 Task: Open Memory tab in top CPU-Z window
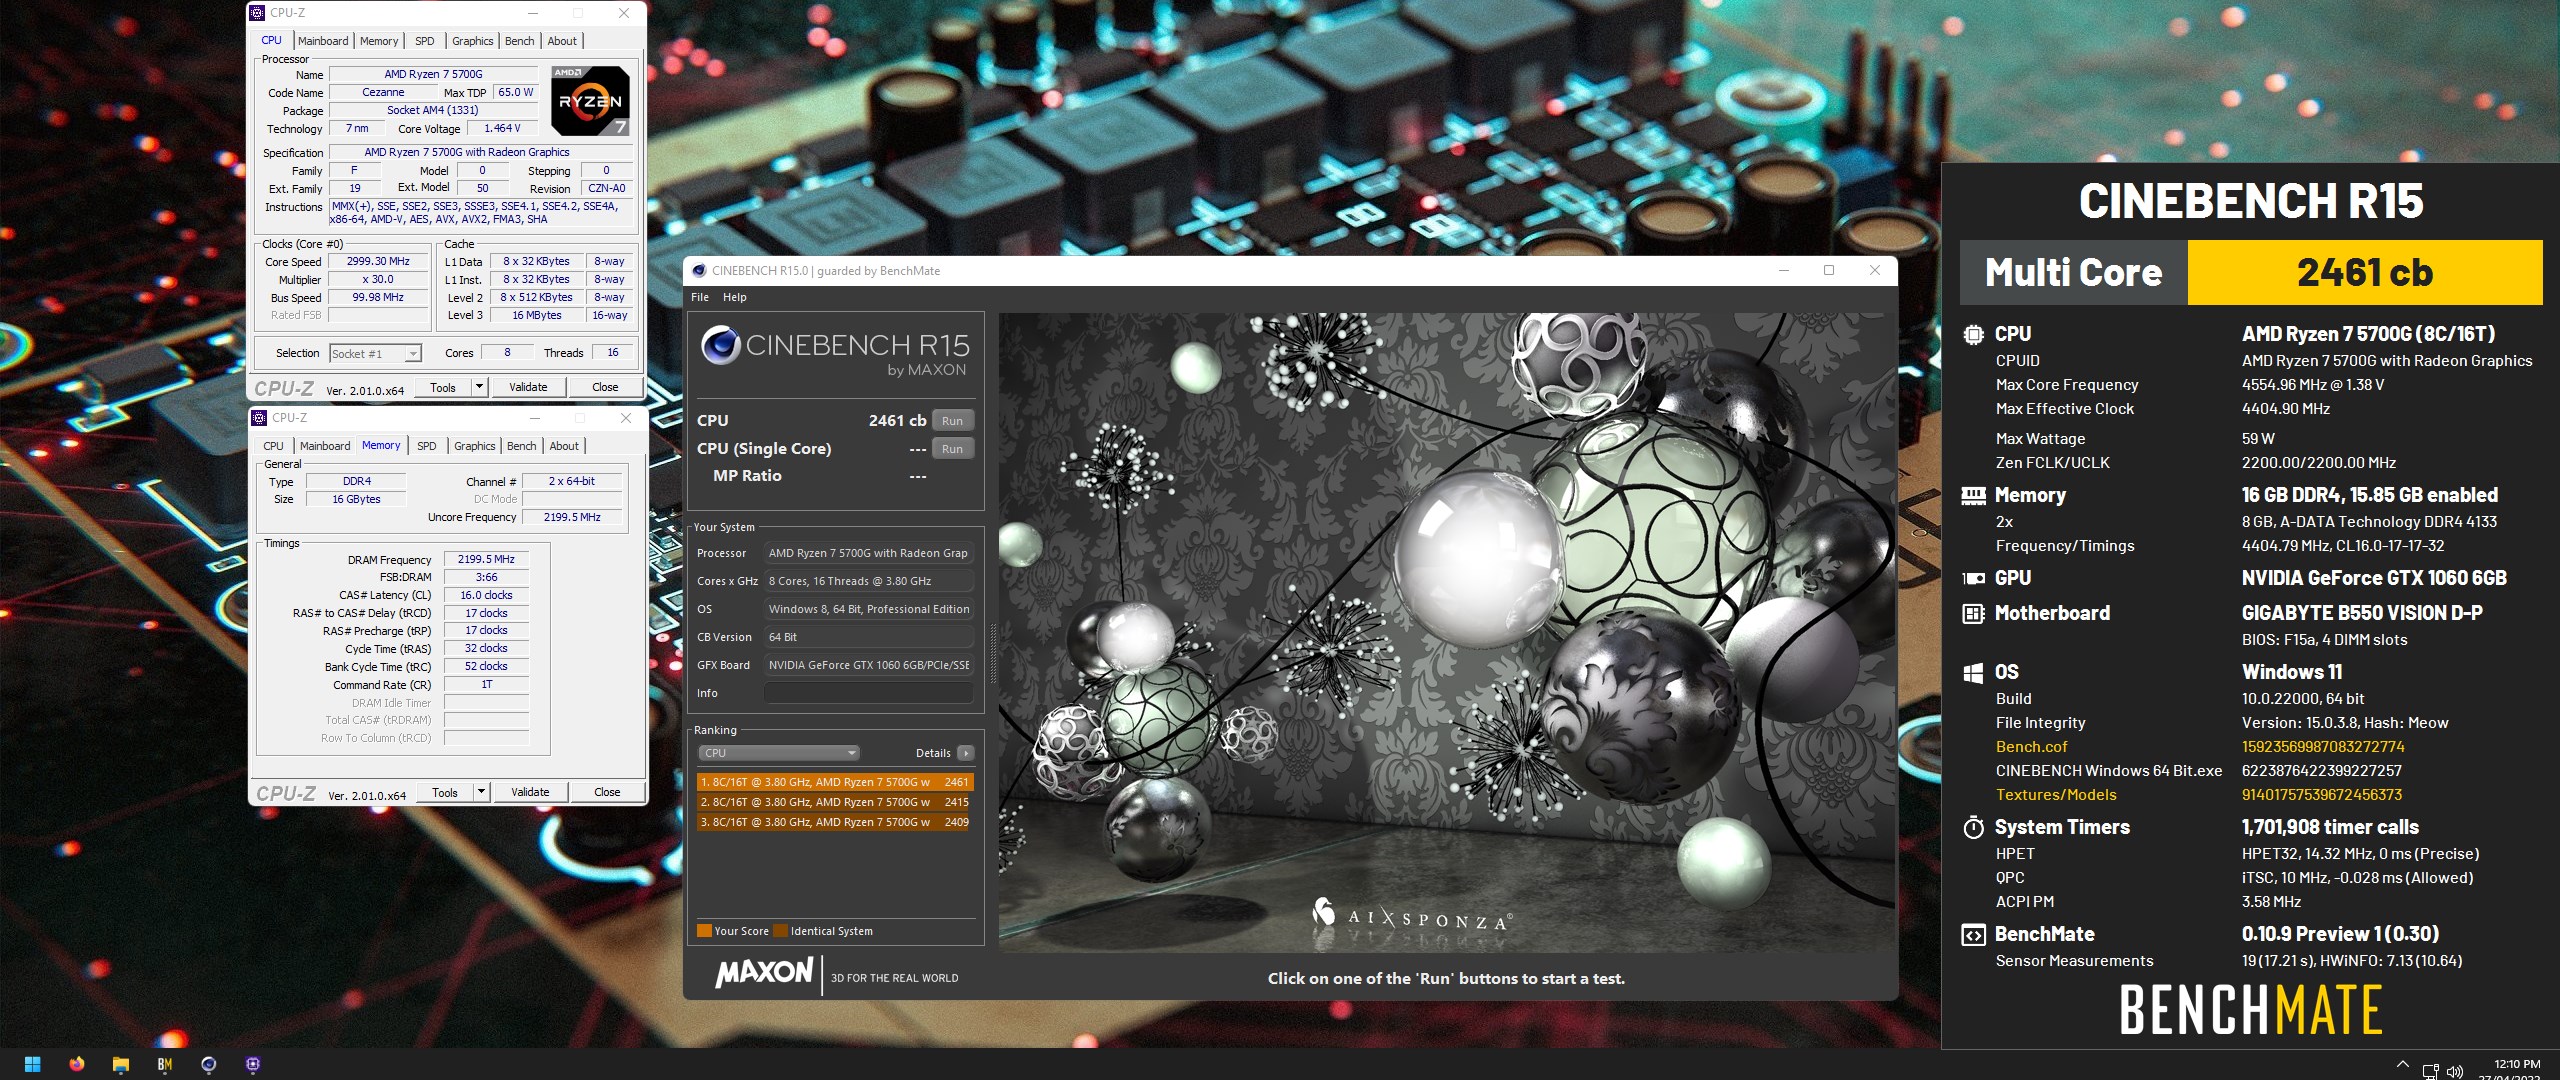click(x=379, y=41)
